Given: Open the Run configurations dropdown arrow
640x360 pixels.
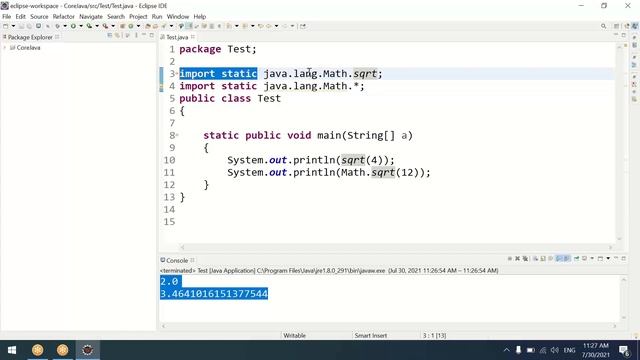Looking at the screenshot, I should 81,26.
